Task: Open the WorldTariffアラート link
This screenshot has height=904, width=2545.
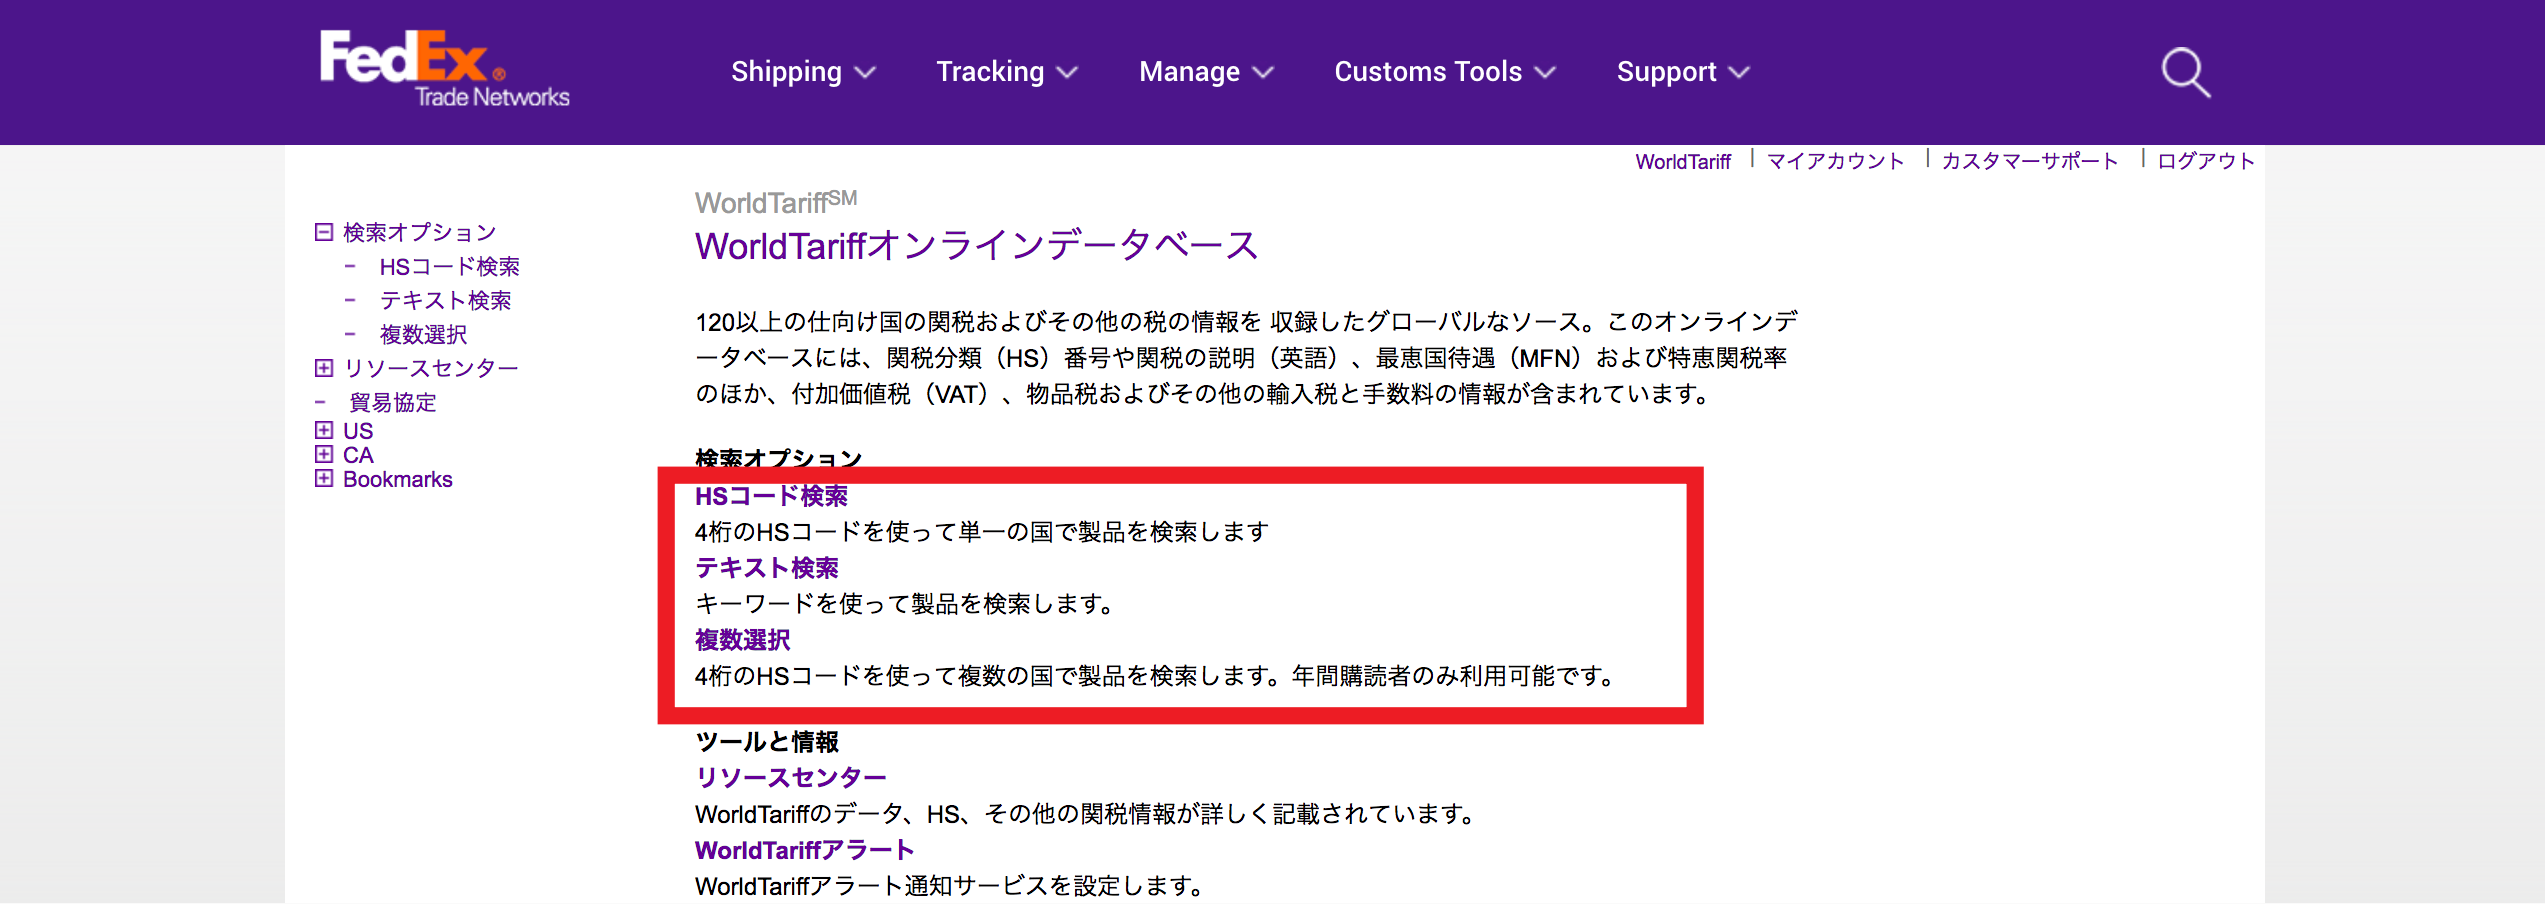Action: 804,850
